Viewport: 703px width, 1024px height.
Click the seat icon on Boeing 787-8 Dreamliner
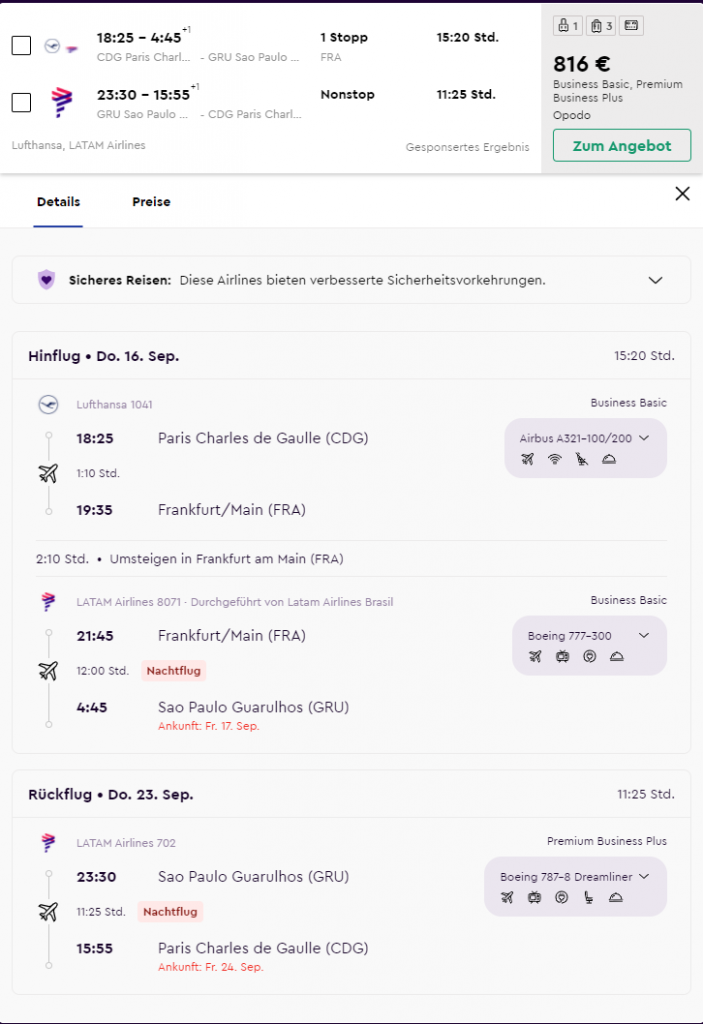588,897
